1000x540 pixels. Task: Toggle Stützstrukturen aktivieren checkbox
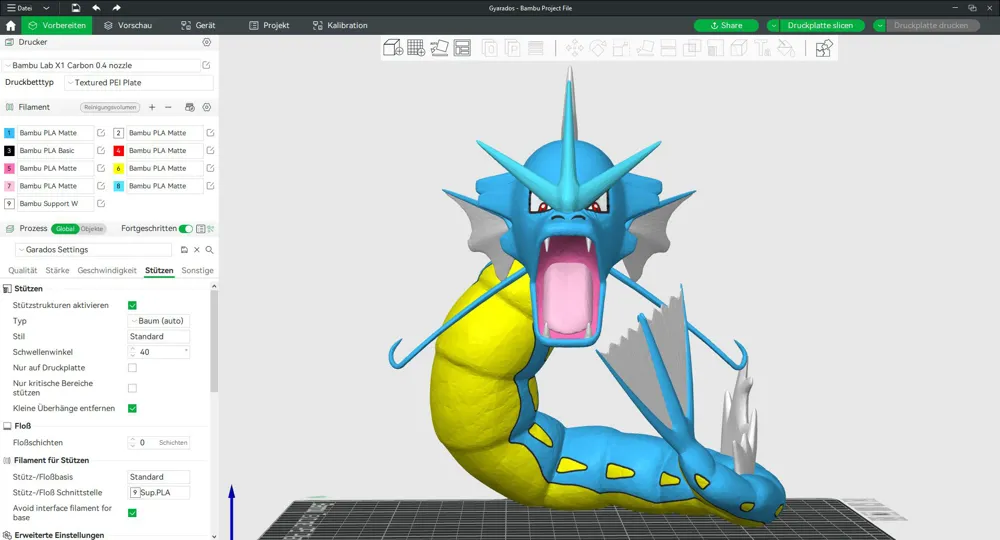(x=132, y=305)
